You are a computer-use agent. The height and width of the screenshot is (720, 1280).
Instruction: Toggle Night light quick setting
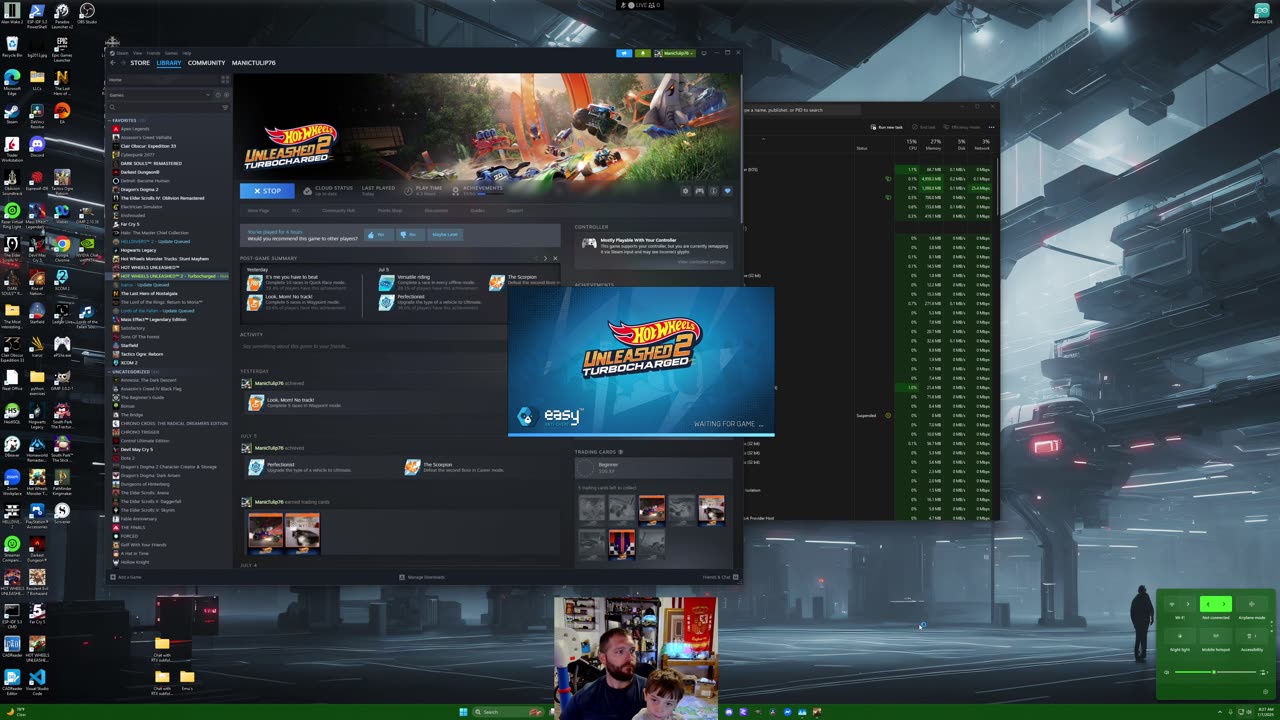[1180, 636]
